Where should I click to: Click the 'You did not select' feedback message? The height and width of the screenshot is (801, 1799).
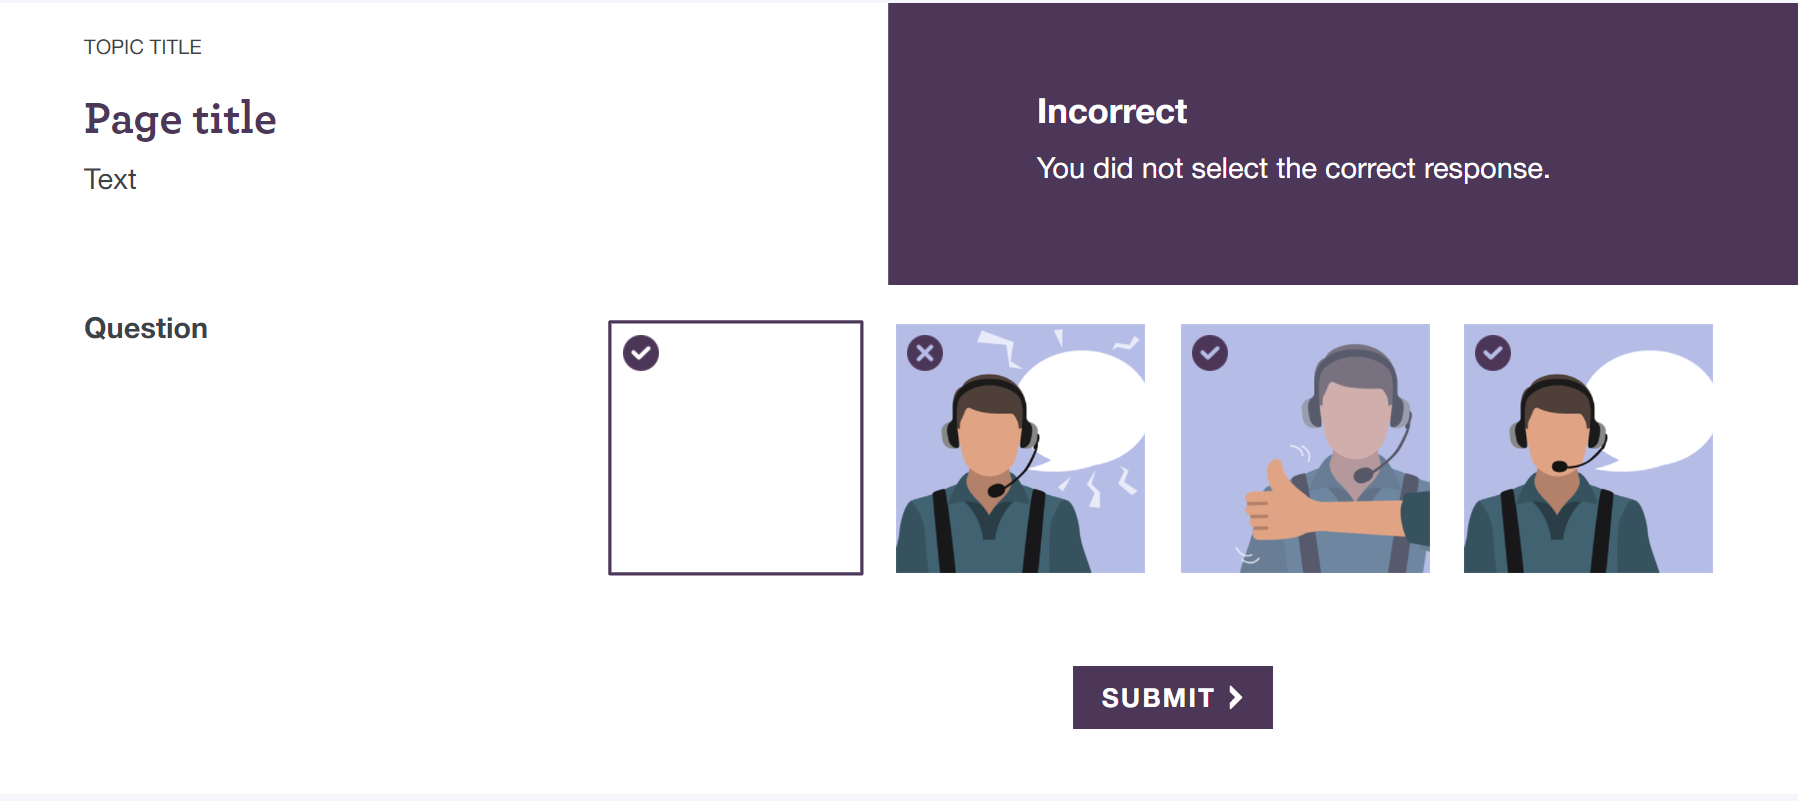(1293, 168)
